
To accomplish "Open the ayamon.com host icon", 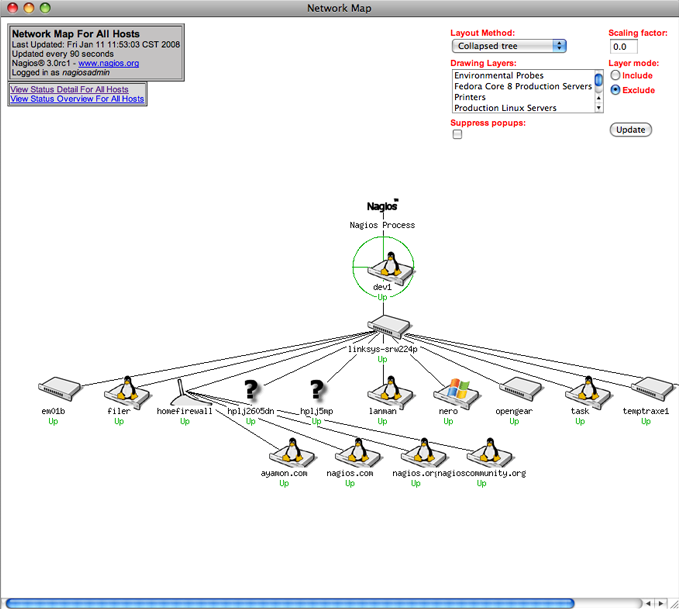I will (291, 453).
